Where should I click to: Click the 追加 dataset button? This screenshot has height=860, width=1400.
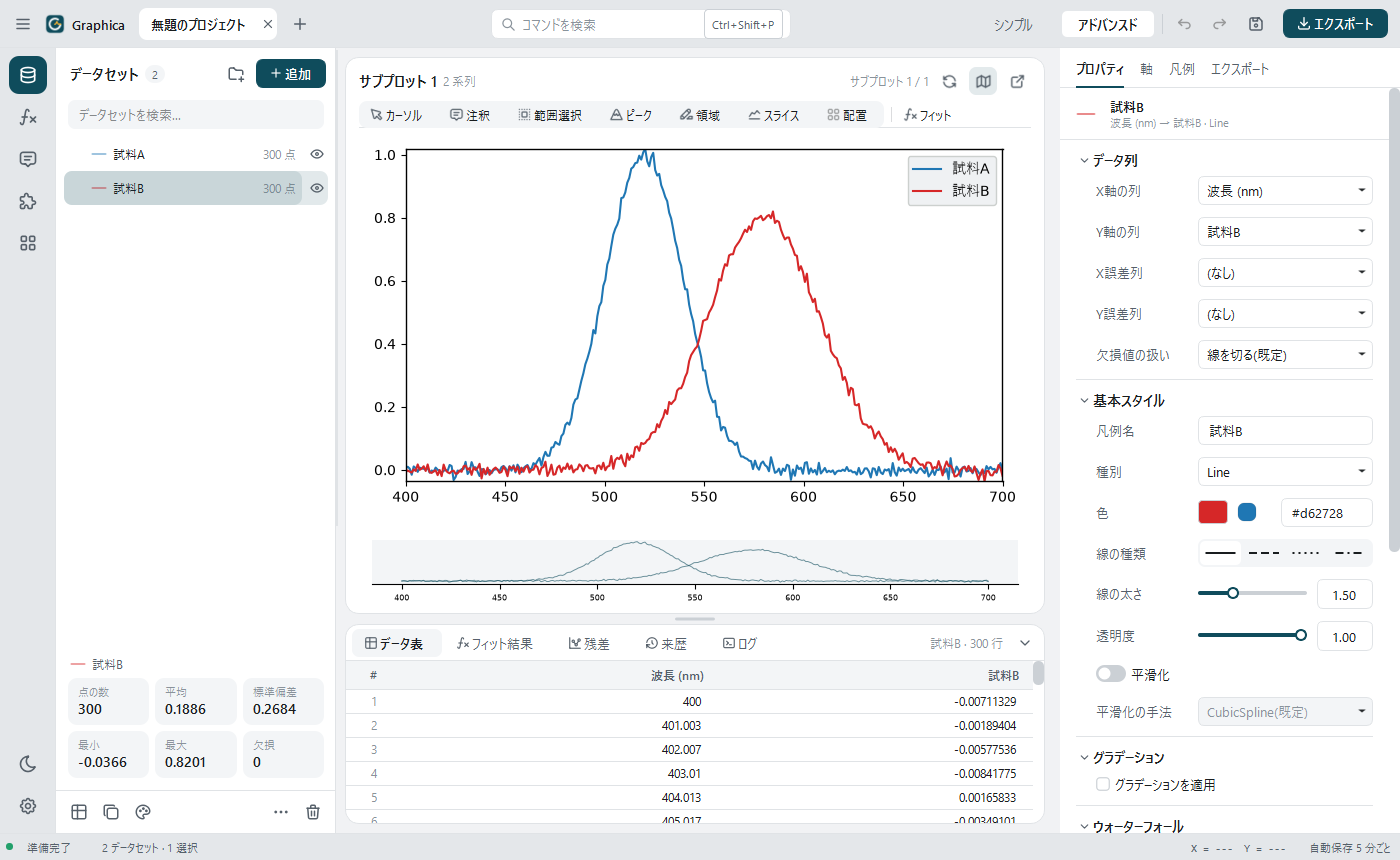(291, 74)
